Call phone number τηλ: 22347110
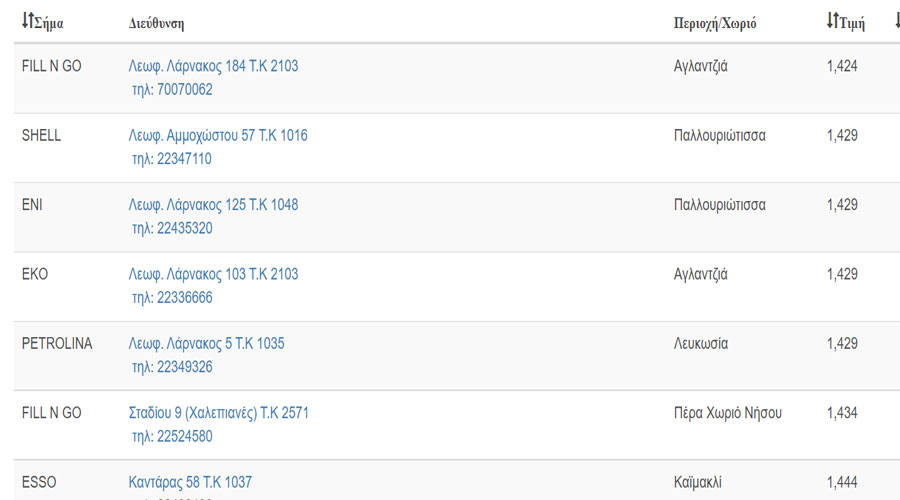Screen dimensions: 900x500 [172, 159]
